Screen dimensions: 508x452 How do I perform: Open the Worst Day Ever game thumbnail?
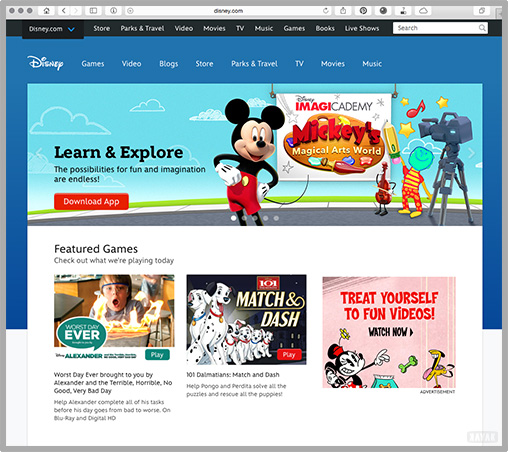coord(114,311)
